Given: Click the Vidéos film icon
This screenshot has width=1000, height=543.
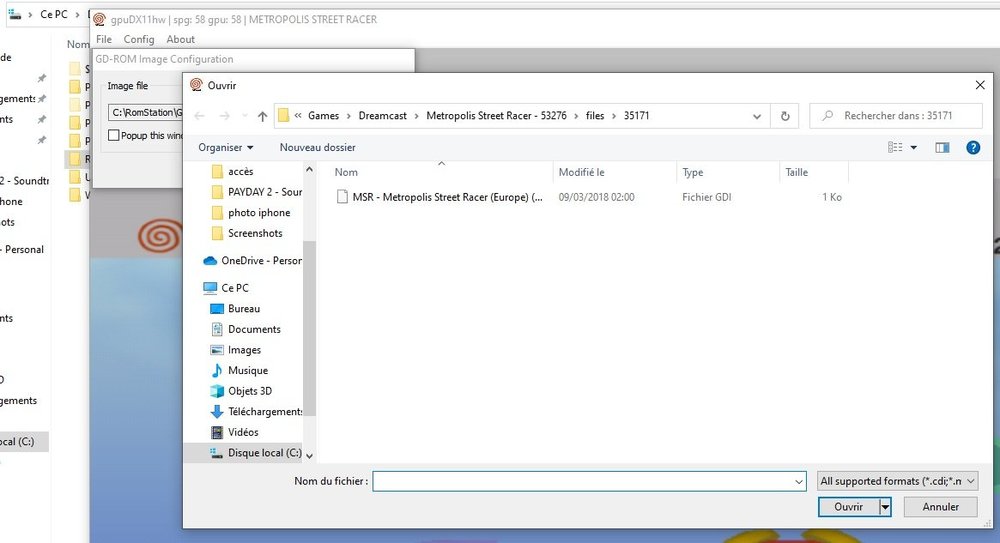Looking at the screenshot, I should point(217,432).
